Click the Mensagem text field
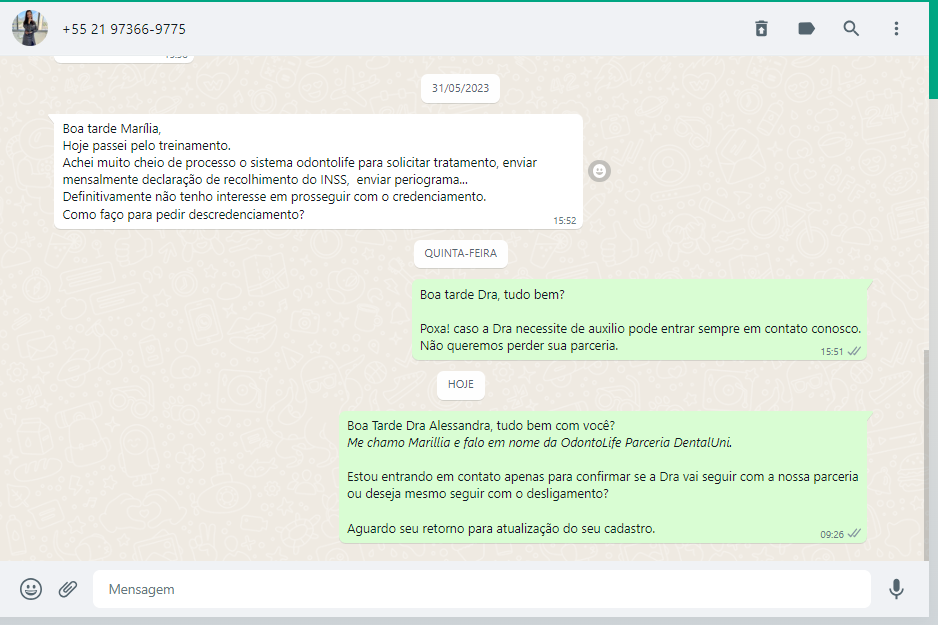938x625 pixels. pyautogui.click(x=481, y=589)
